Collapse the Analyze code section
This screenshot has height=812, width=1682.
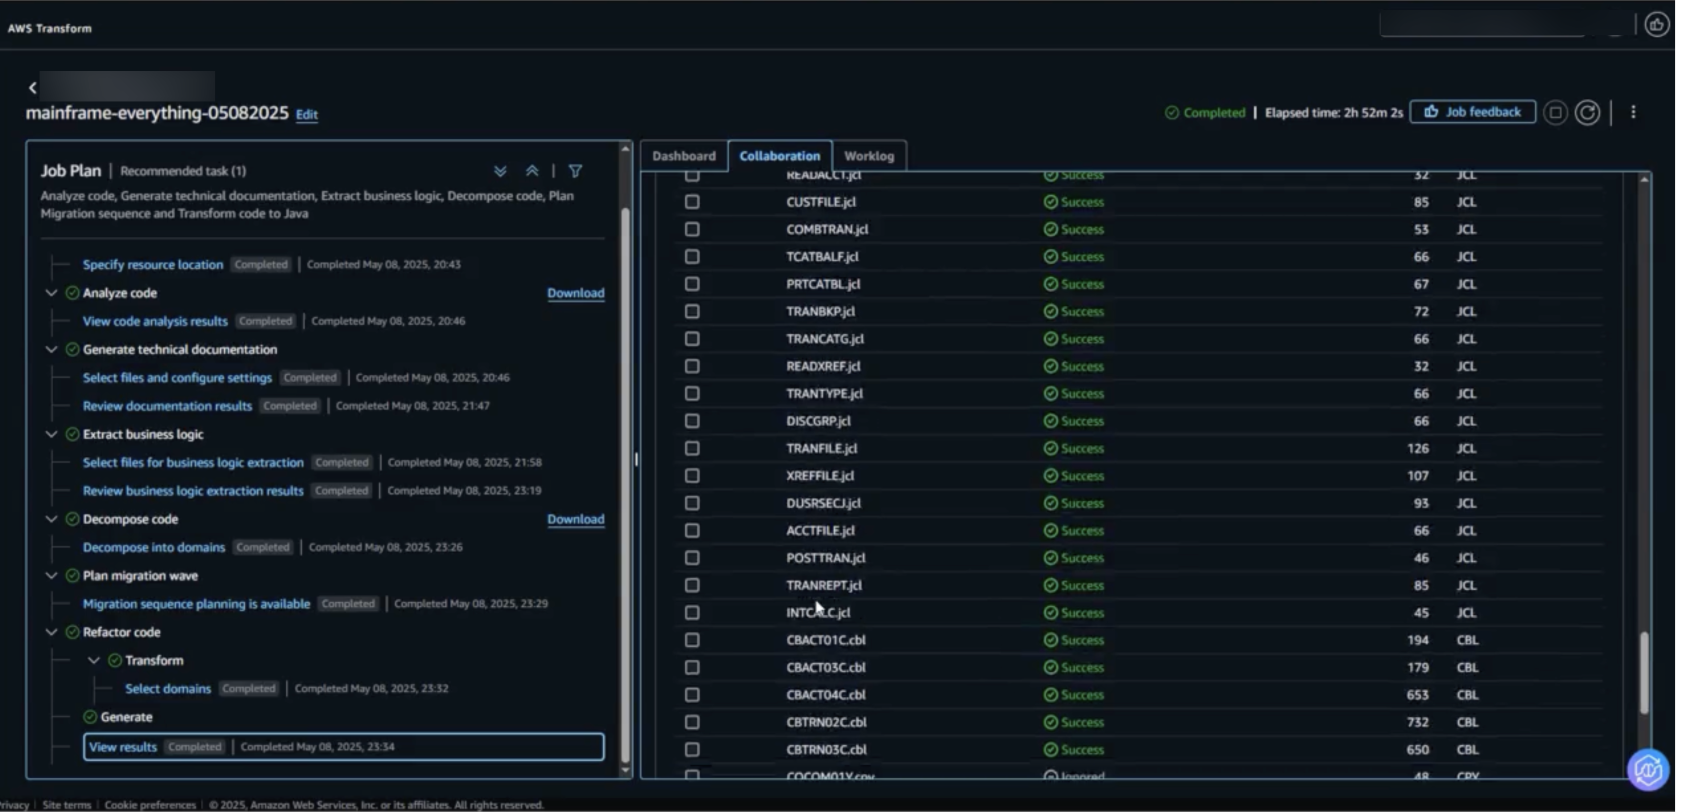51,293
